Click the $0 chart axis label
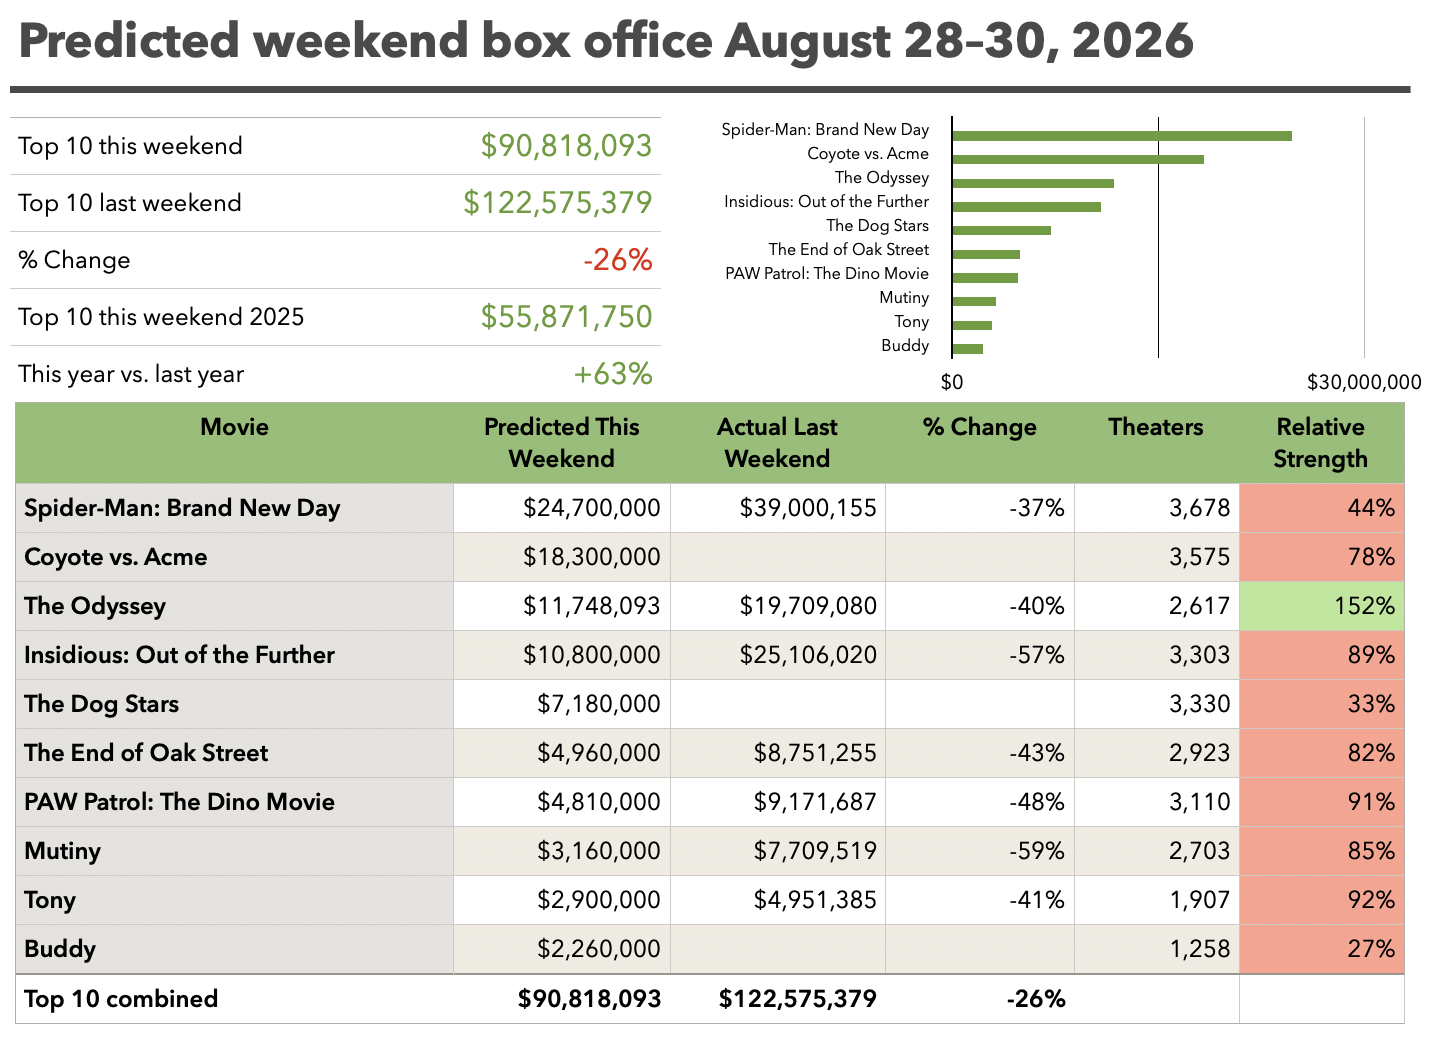The width and height of the screenshot is (1440, 1040). pos(952,382)
